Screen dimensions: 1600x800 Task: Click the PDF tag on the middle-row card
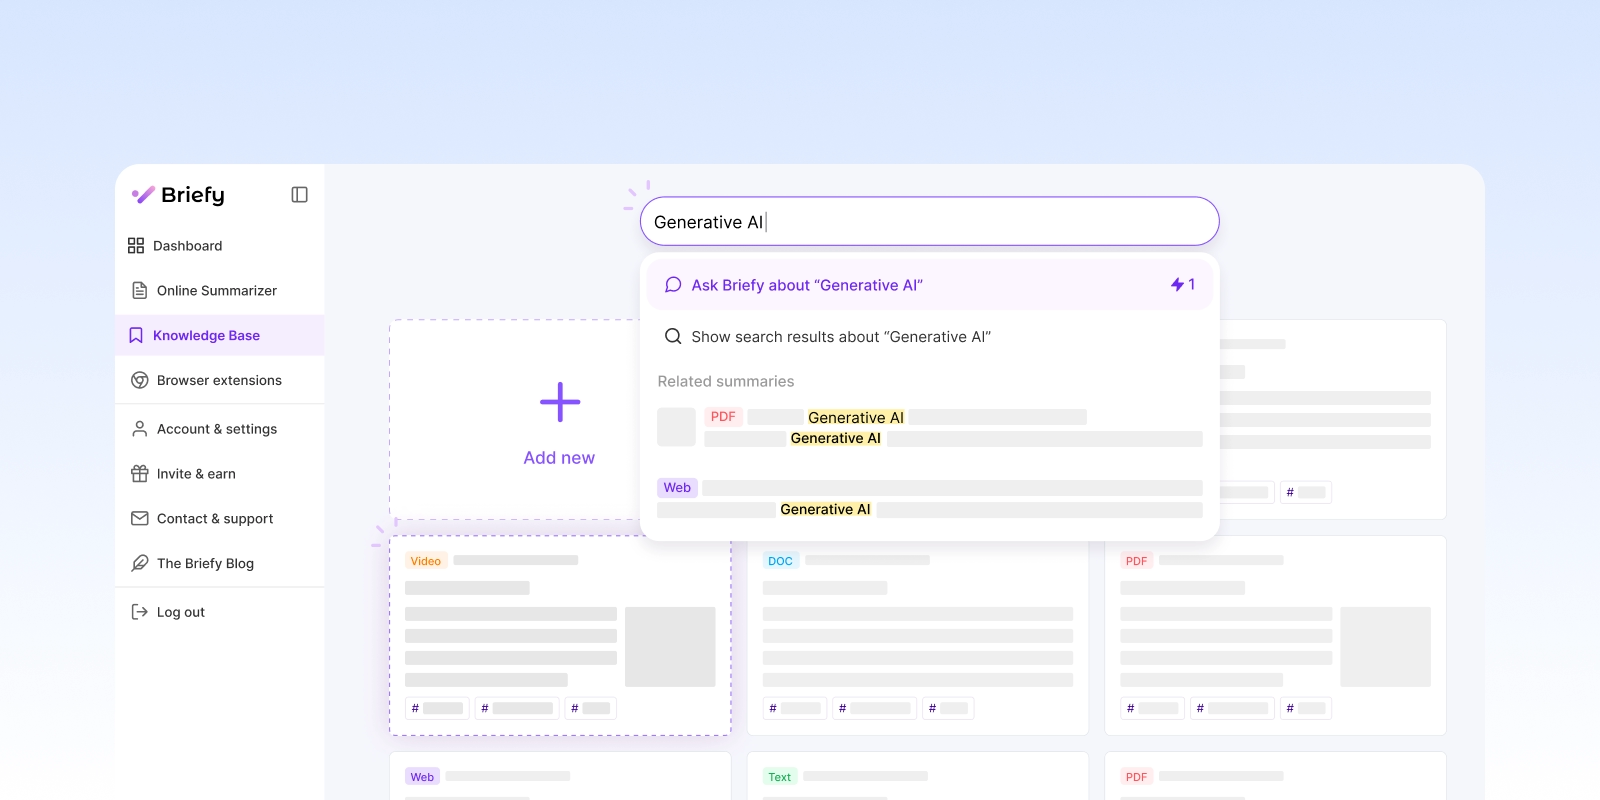[x=1137, y=561]
